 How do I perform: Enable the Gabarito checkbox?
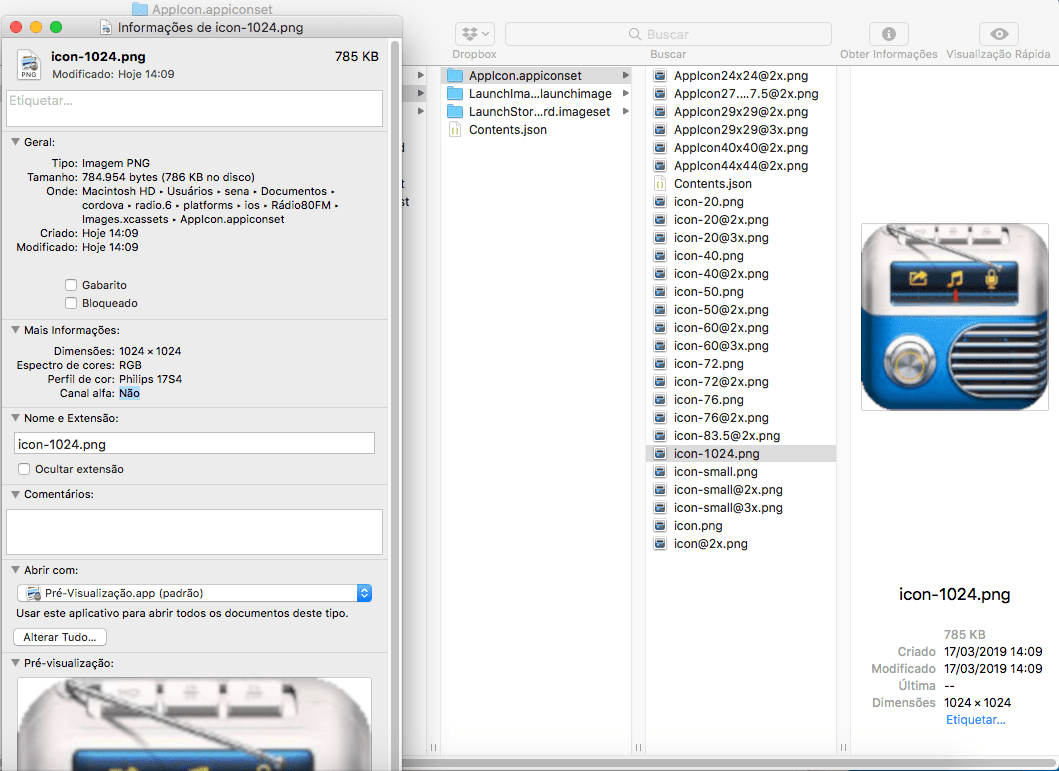(71, 284)
